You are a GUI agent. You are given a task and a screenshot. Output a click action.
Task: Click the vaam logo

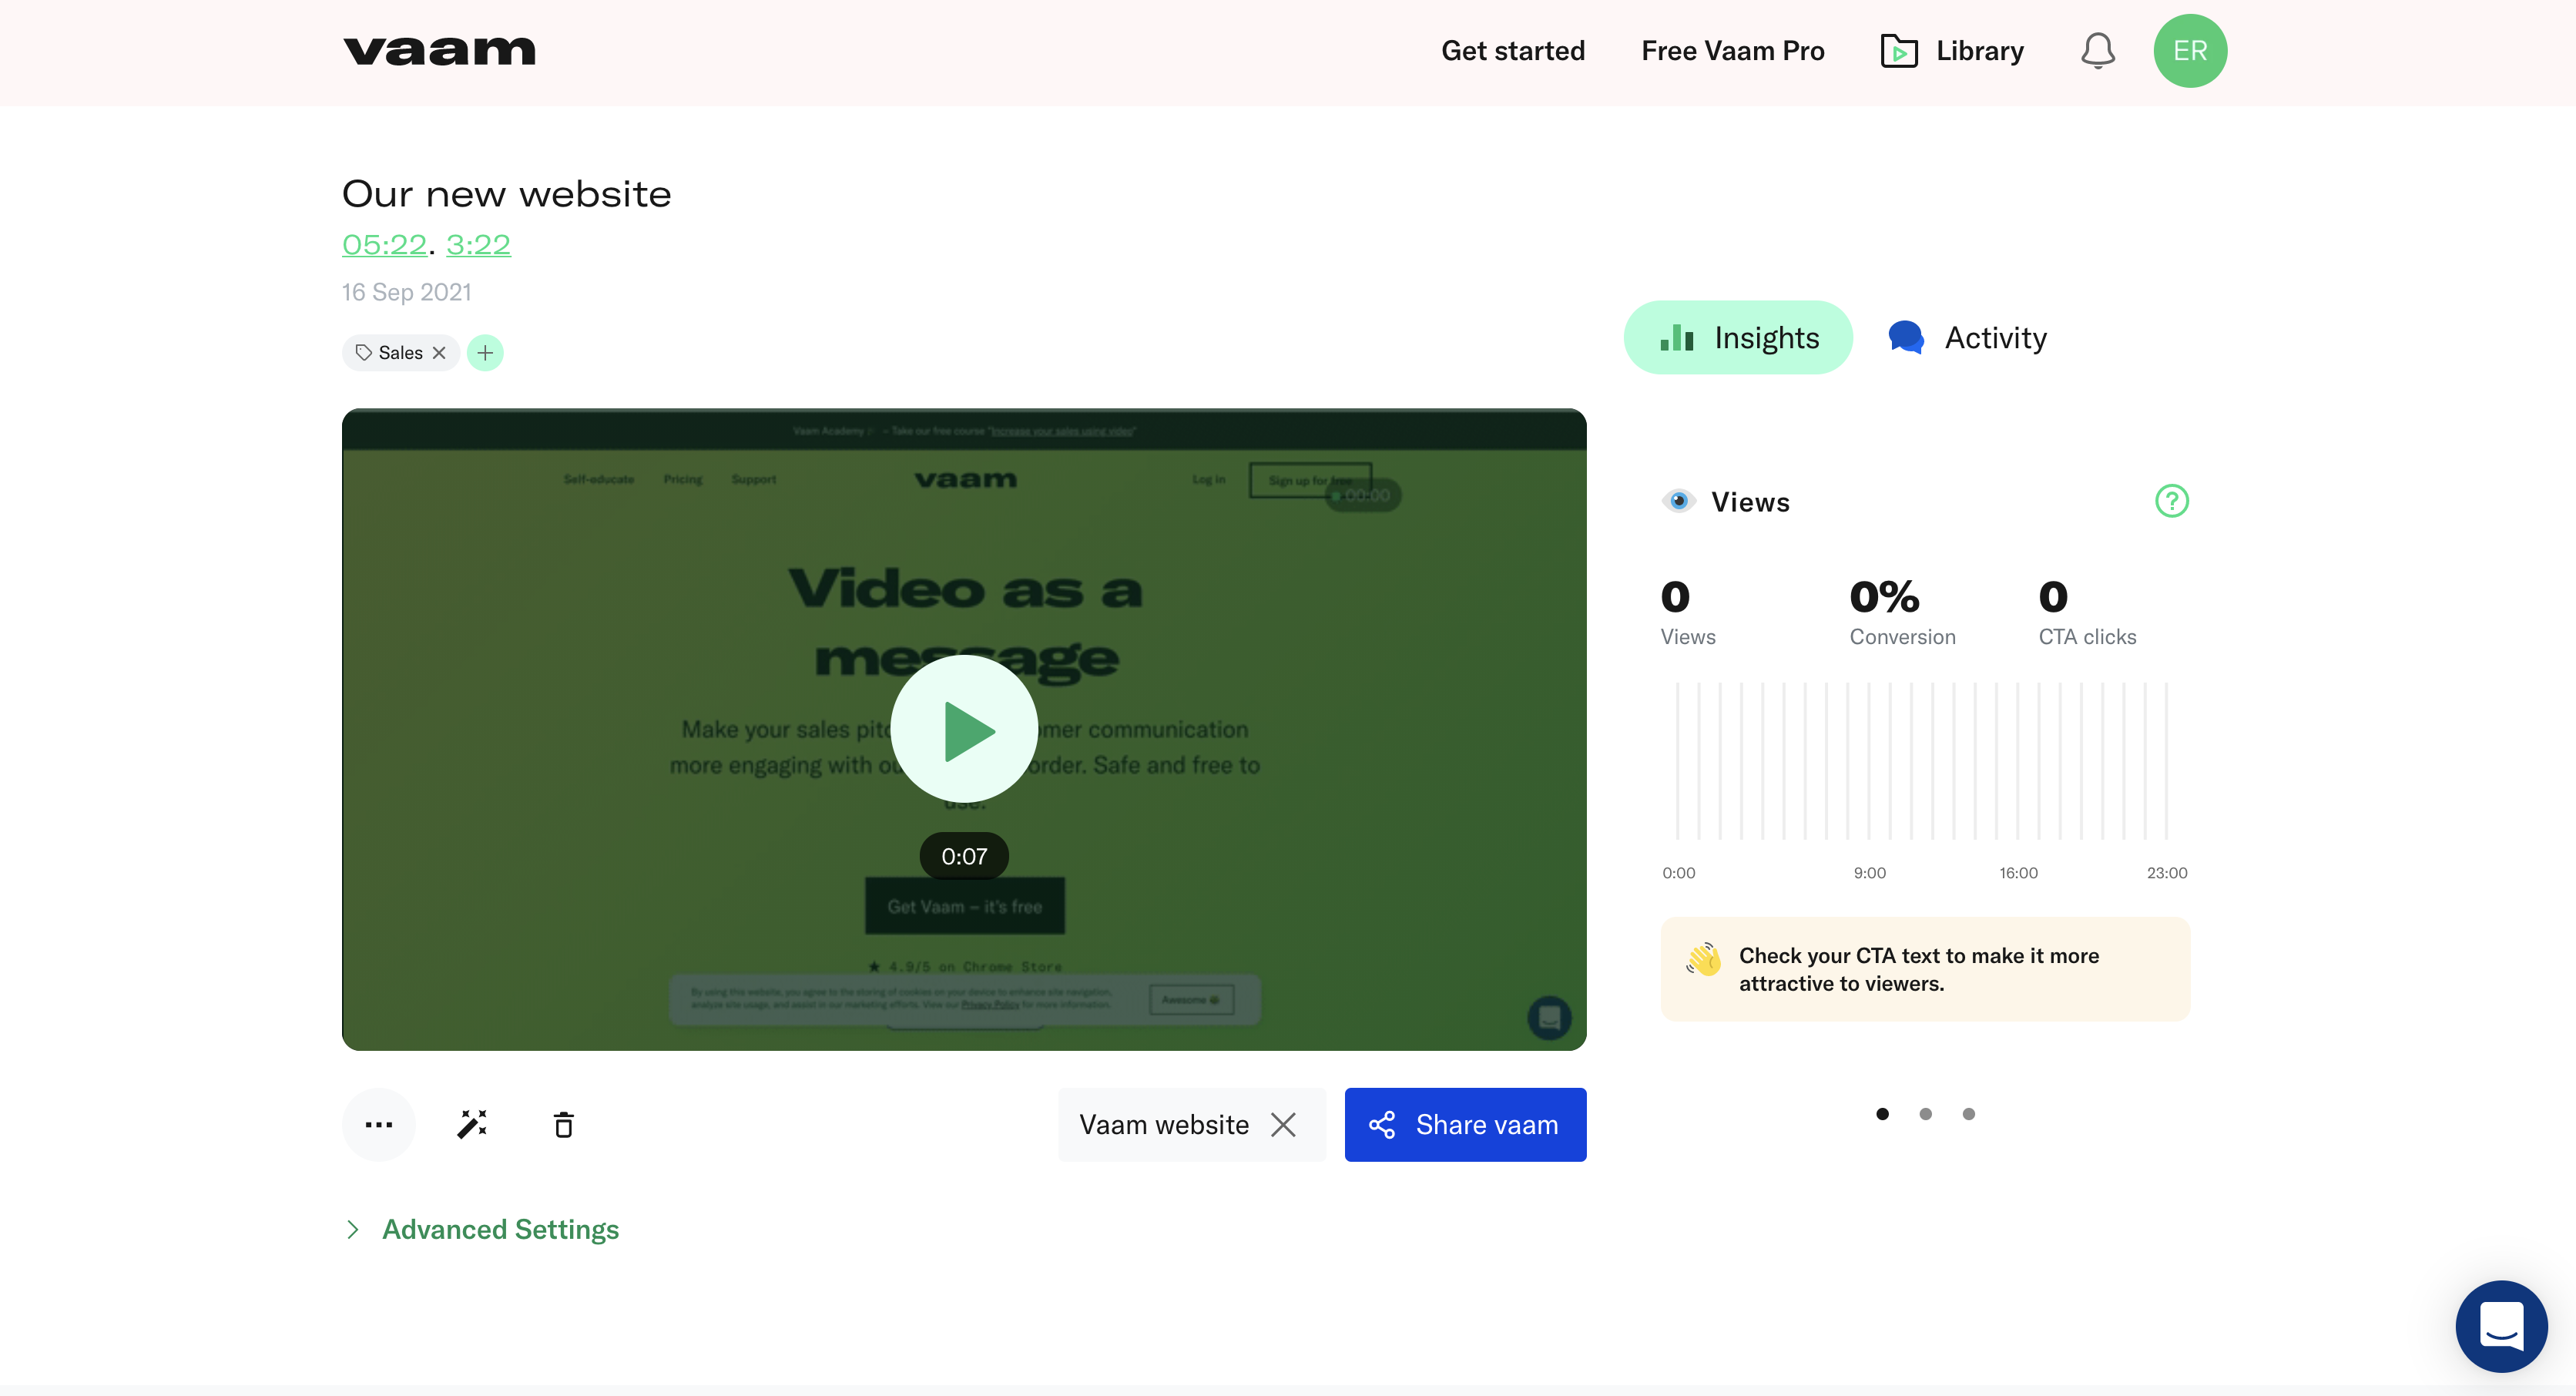(x=438, y=50)
